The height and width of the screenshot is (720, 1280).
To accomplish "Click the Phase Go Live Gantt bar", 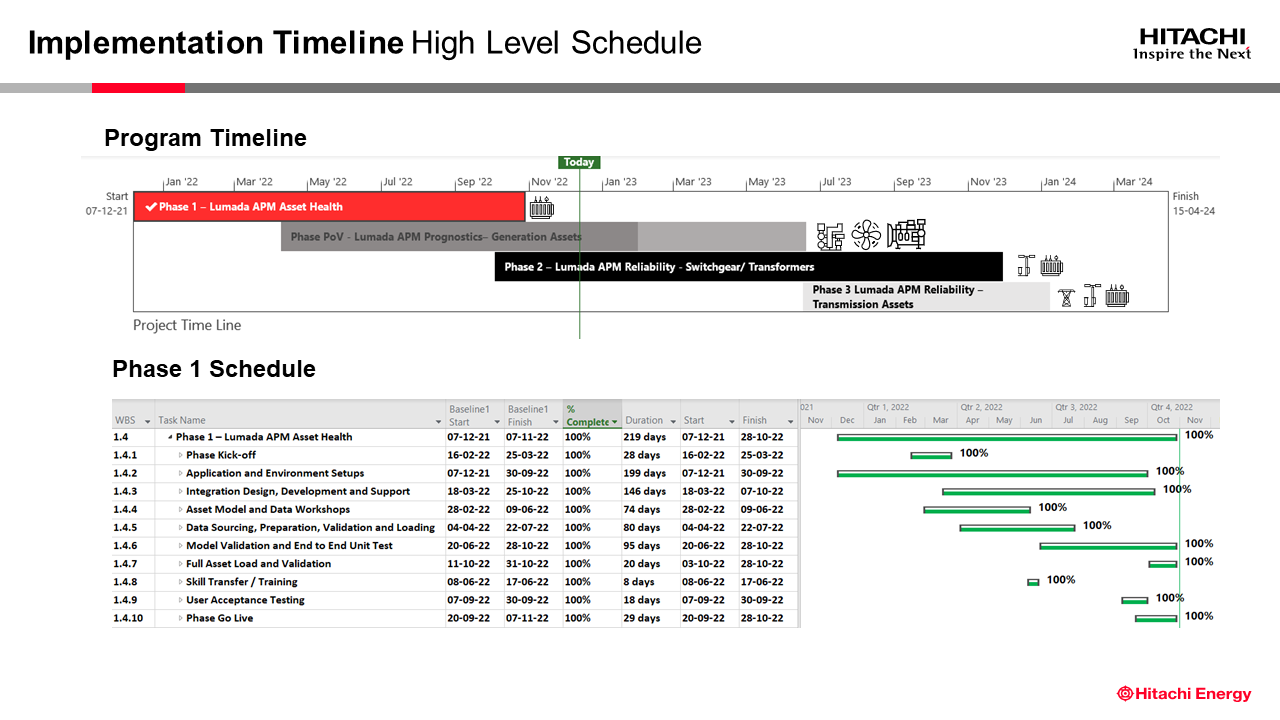I will (x=1156, y=618).
